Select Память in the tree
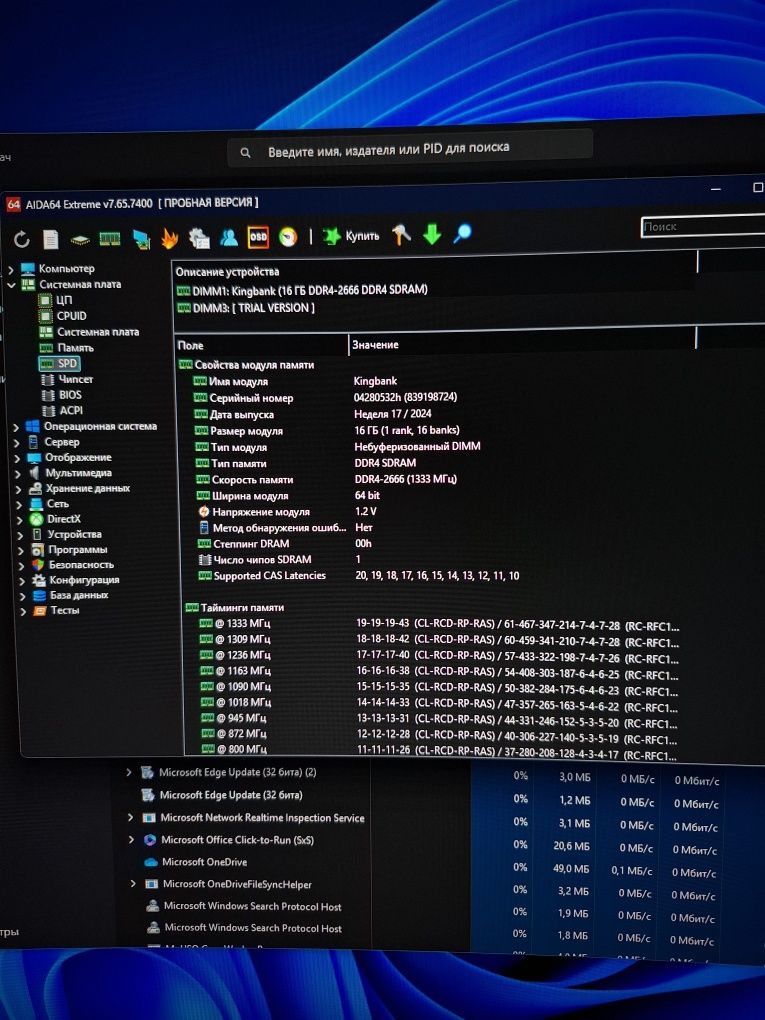 pyautogui.click(x=75, y=347)
